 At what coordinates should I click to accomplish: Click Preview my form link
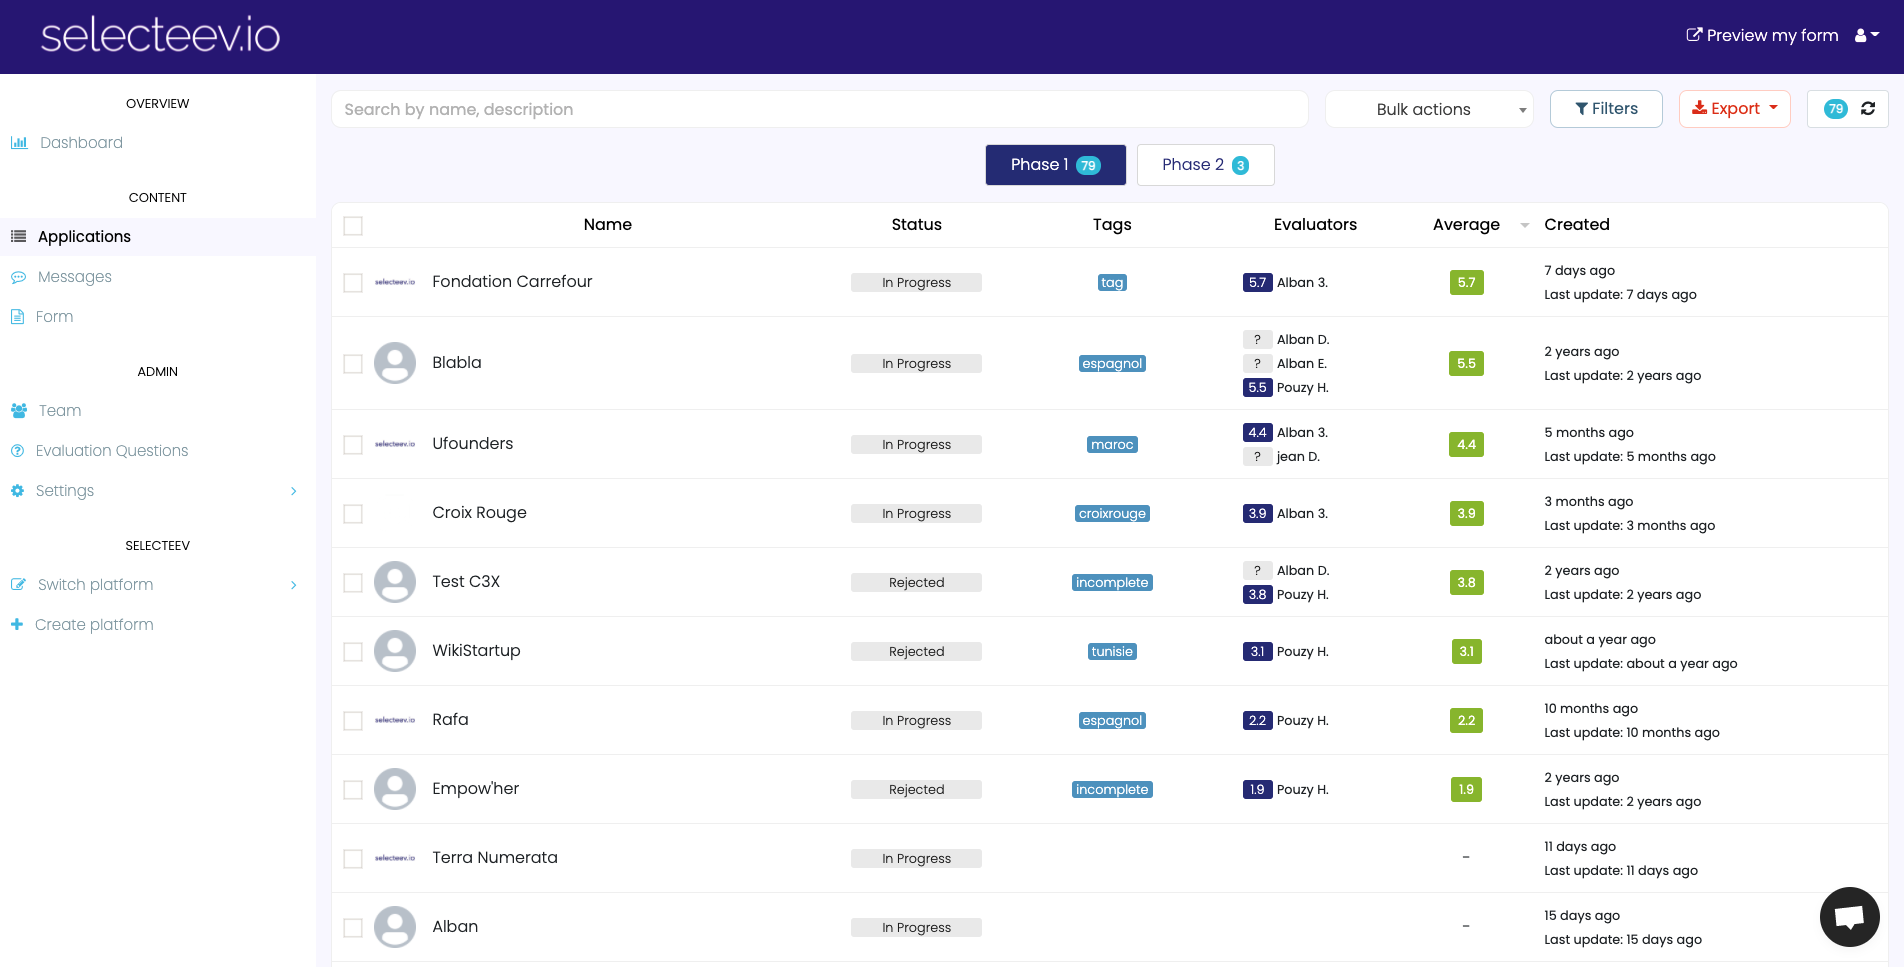(1762, 35)
